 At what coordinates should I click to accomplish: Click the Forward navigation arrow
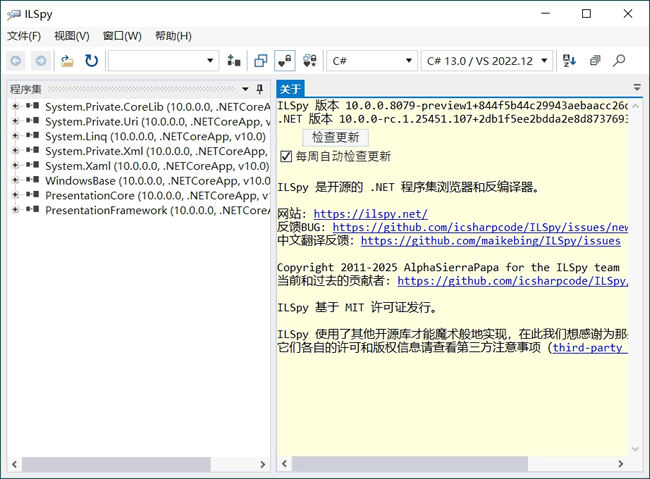click(x=41, y=61)
